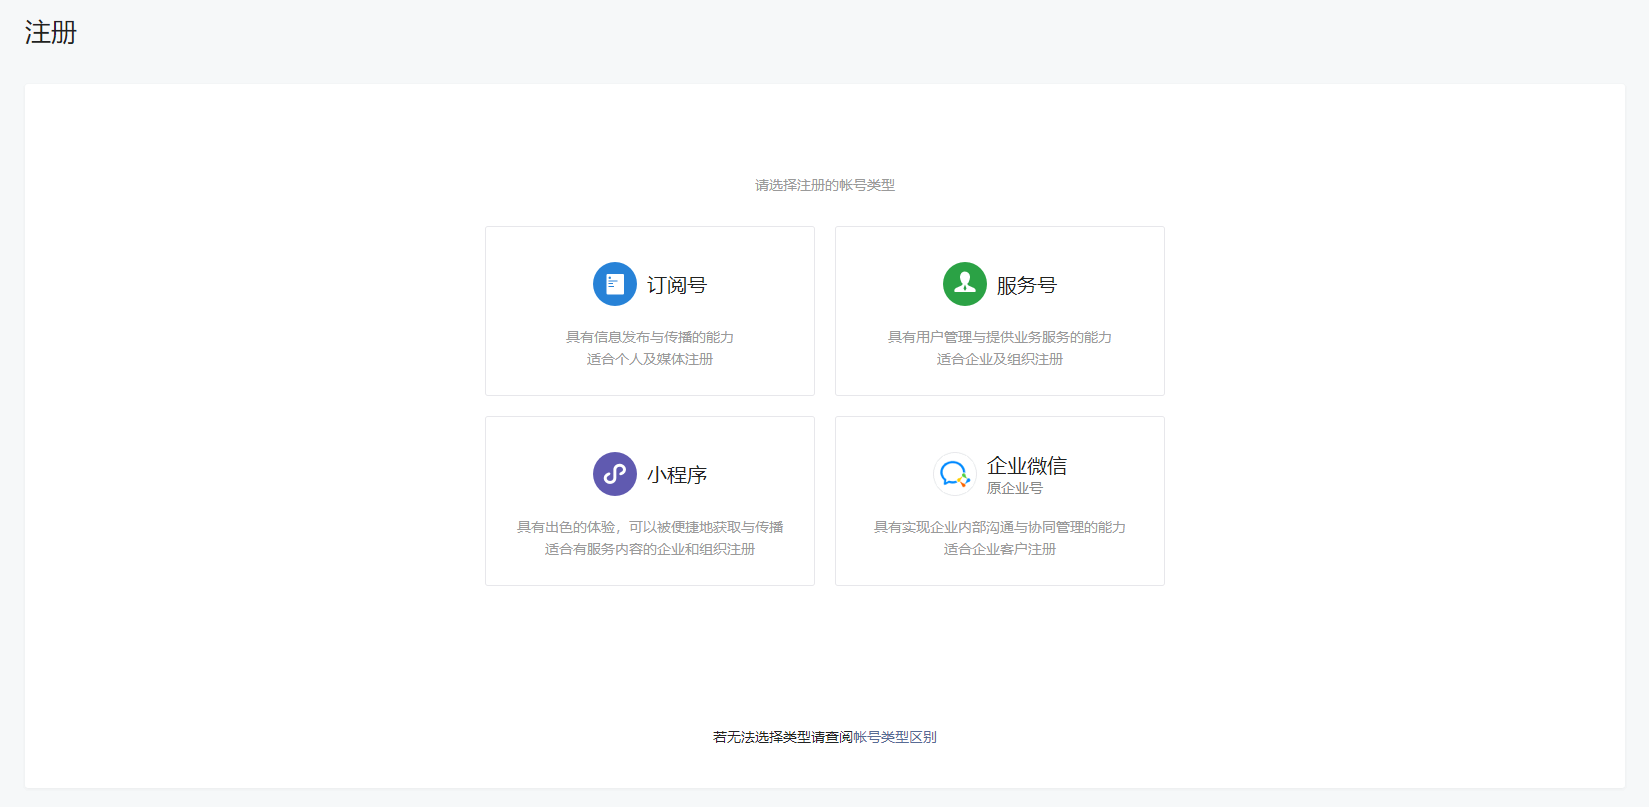Image resolution: width=1649 pixels, height=807 pixels.
Task: Open the 帐号类型区别 link
Action: pos(895,737)
